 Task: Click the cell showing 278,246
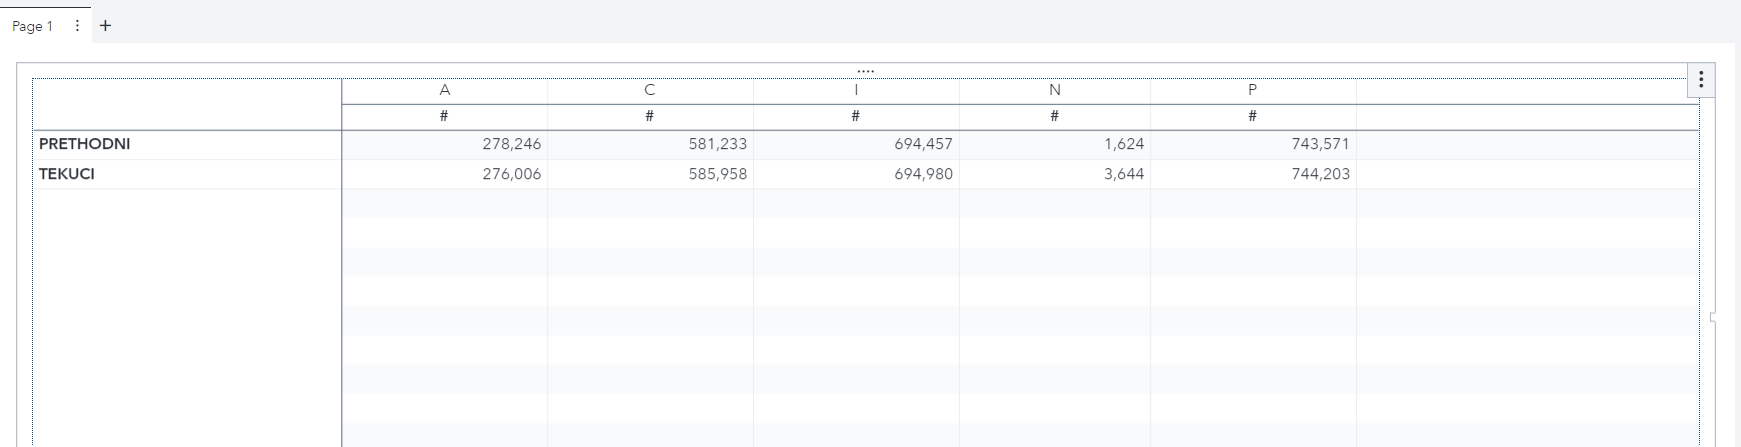click(511, 144)
